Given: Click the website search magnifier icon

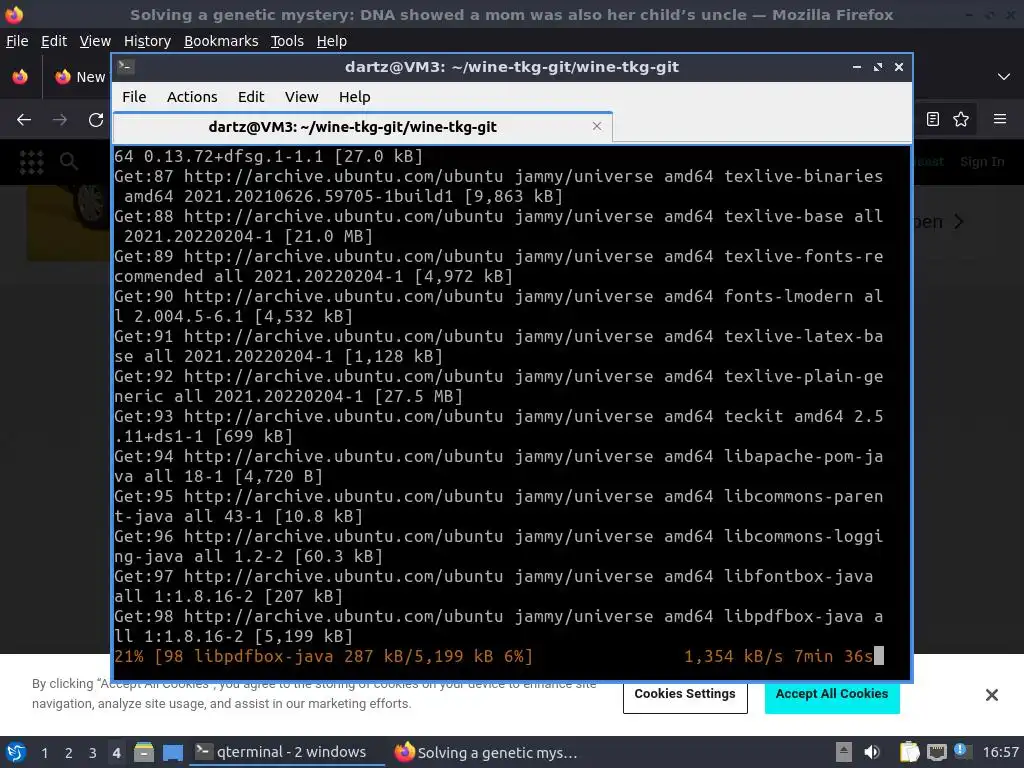Looking at the screenshot, I should coord(69,161).
